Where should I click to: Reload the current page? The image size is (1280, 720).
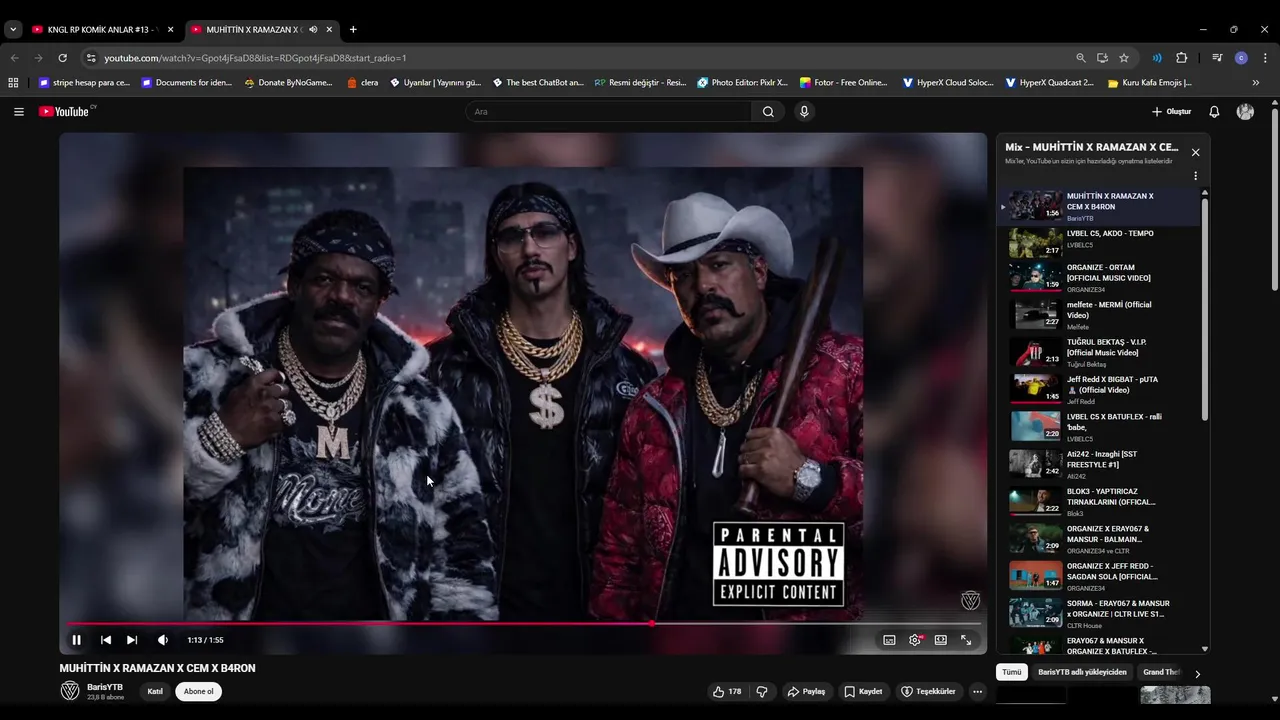tap(62, 58)
